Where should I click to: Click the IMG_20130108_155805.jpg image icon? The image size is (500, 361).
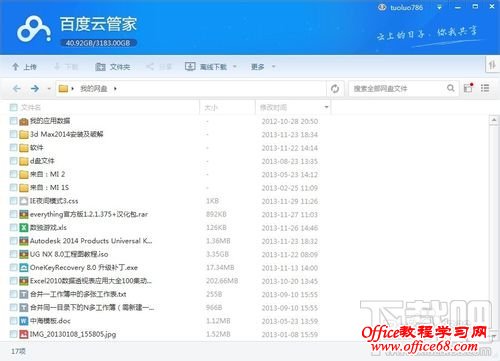[24, 334]
